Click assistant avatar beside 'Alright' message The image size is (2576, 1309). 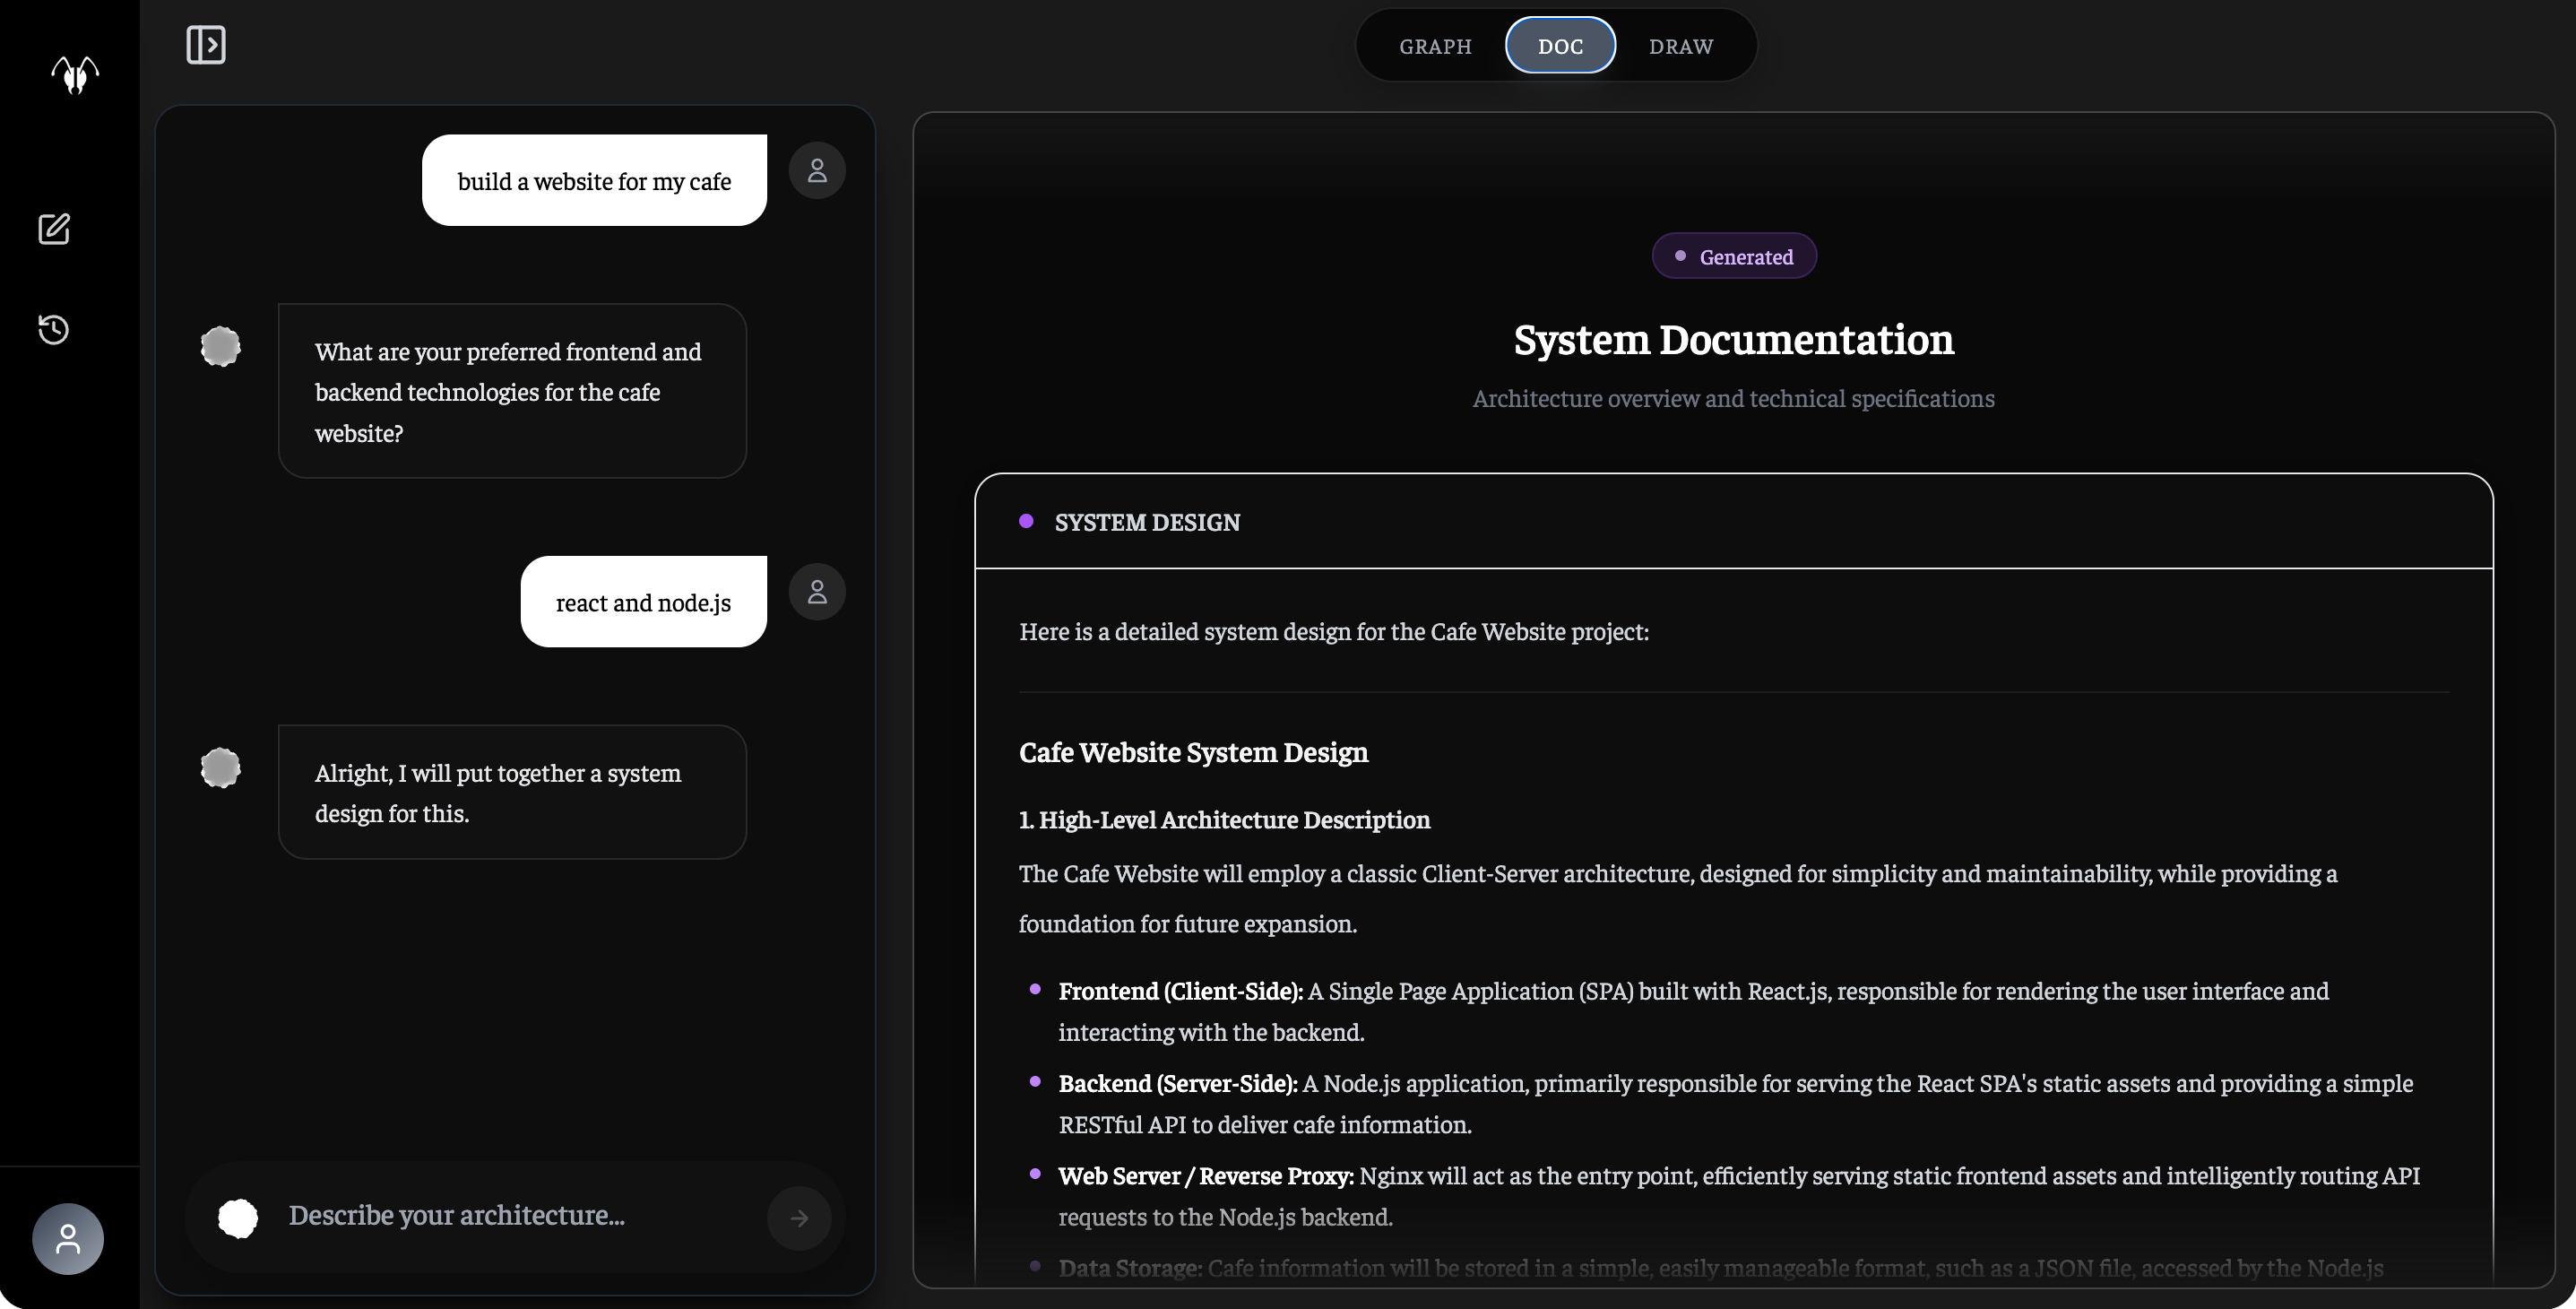pyautogui.click(x=221, y=768)
